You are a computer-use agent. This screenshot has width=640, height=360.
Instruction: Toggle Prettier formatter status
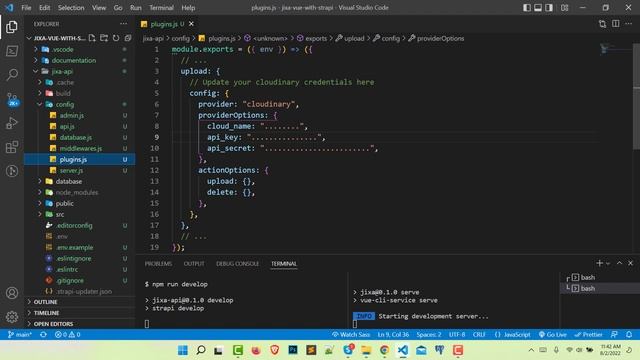click(x=588, y=334)
